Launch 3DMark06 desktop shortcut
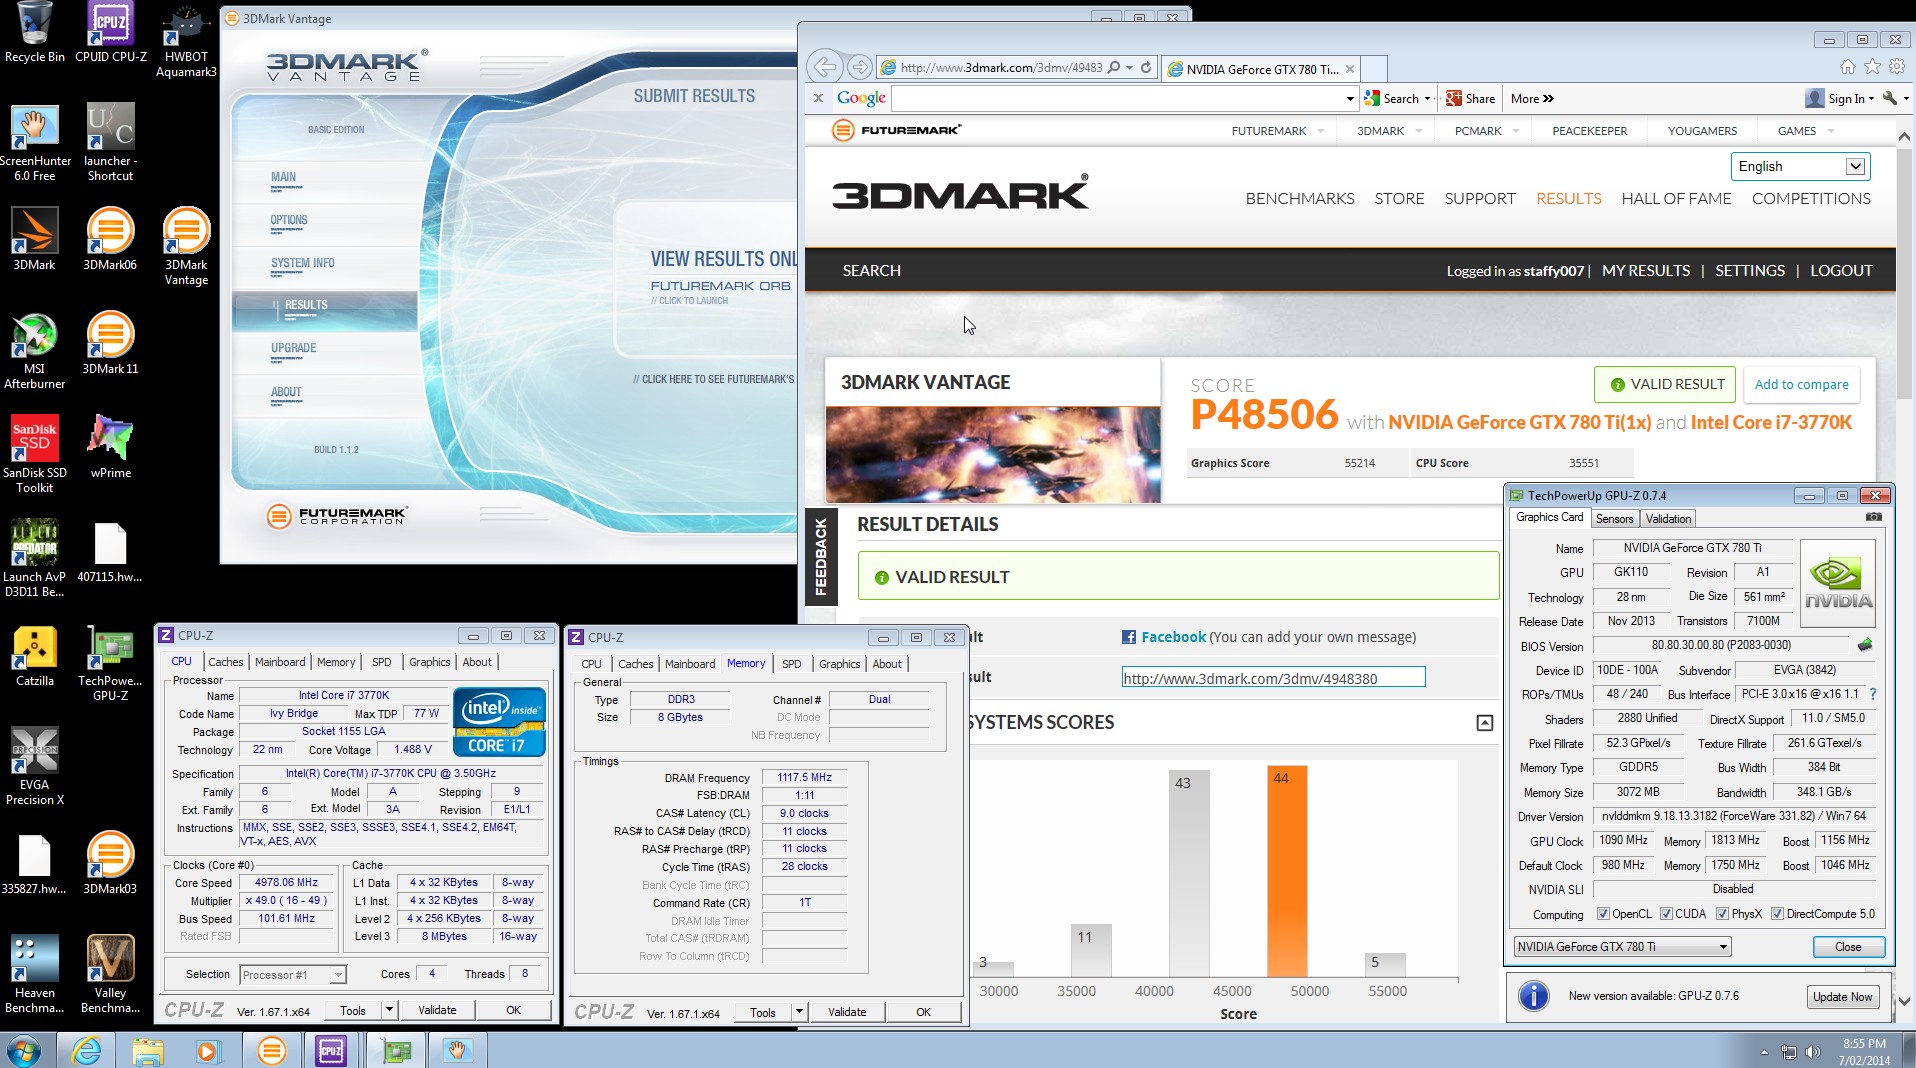Viewport: 1916px width, 1068px height. point(110,239)
